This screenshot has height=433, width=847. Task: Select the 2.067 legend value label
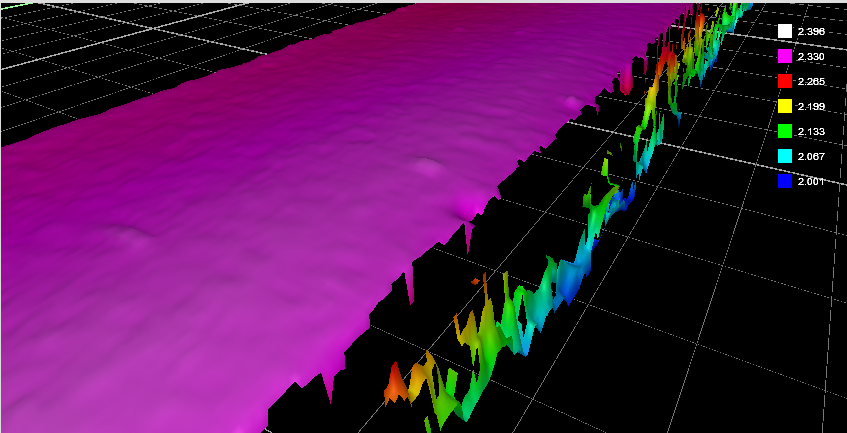click(x=811, y=156)
